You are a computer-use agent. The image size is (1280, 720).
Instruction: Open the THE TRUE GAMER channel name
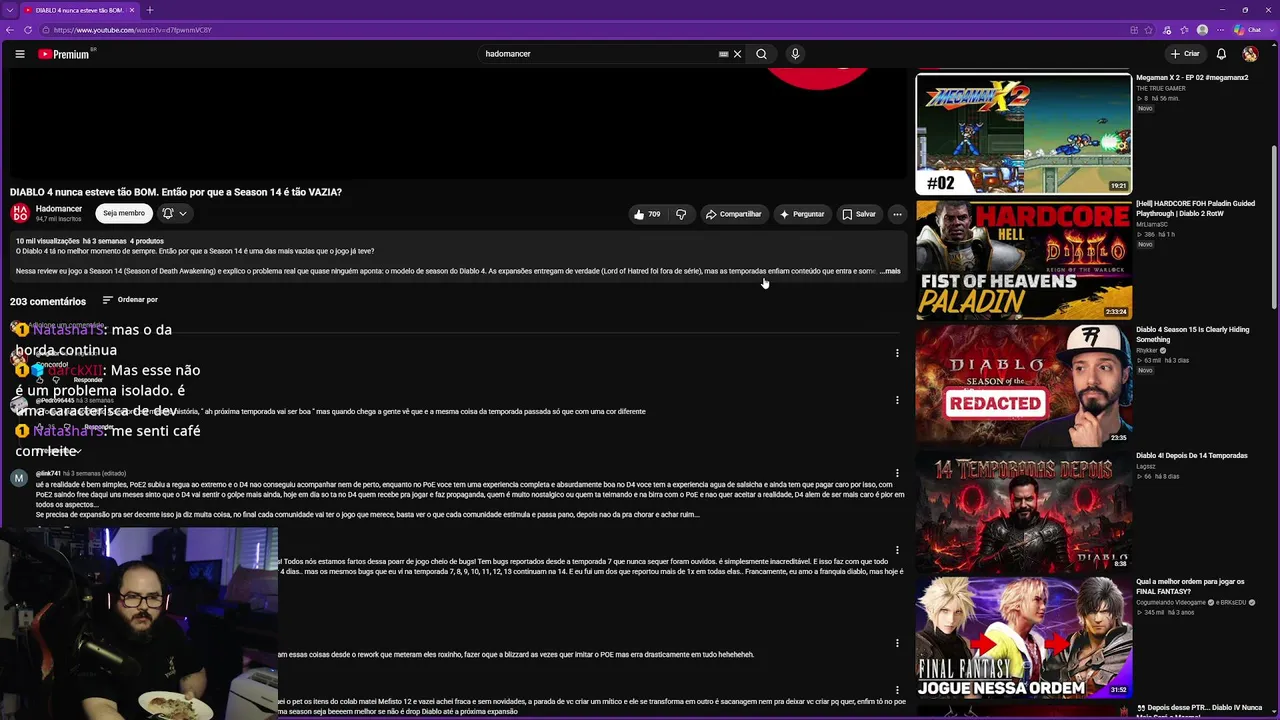coord(1161,89)
